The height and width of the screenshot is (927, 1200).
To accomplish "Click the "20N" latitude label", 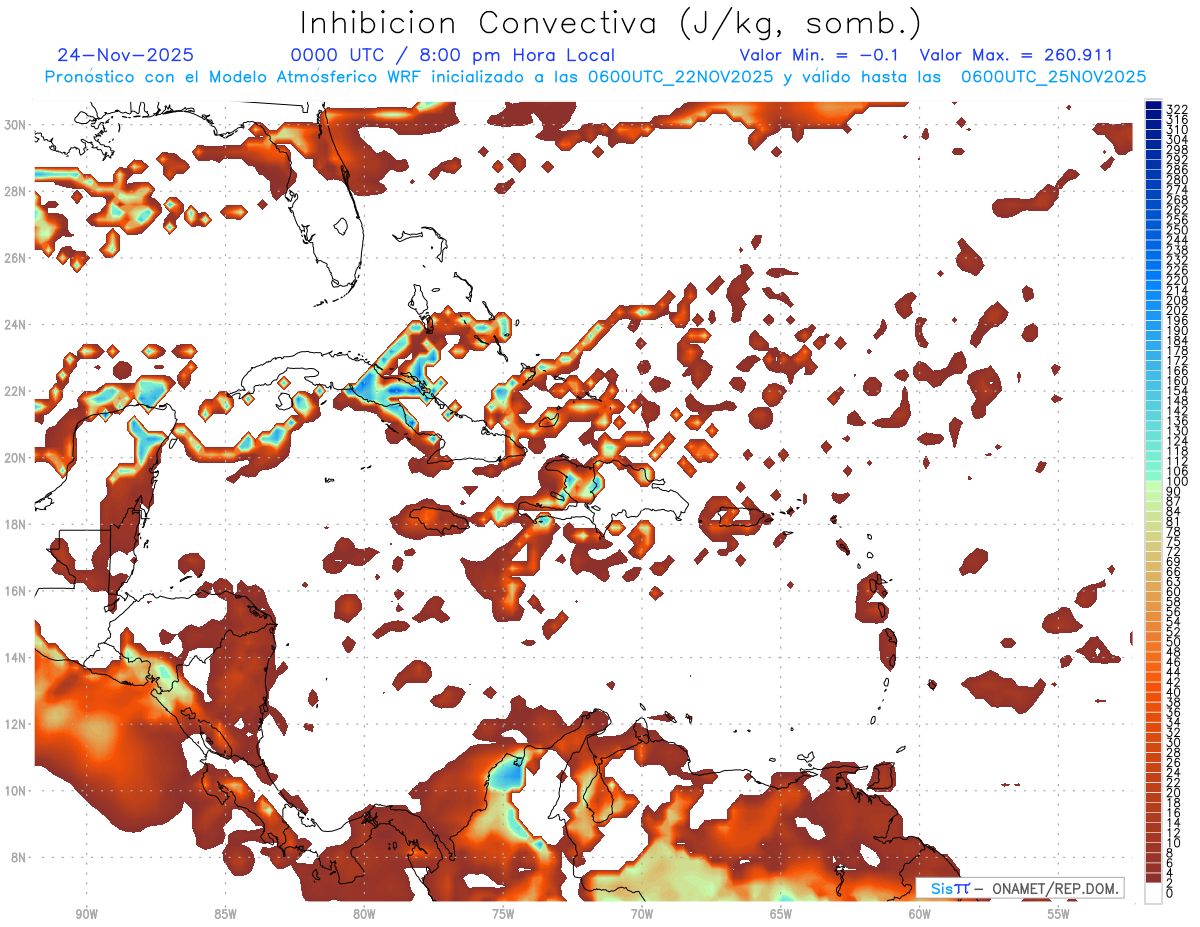I will (x=17, y=458).
